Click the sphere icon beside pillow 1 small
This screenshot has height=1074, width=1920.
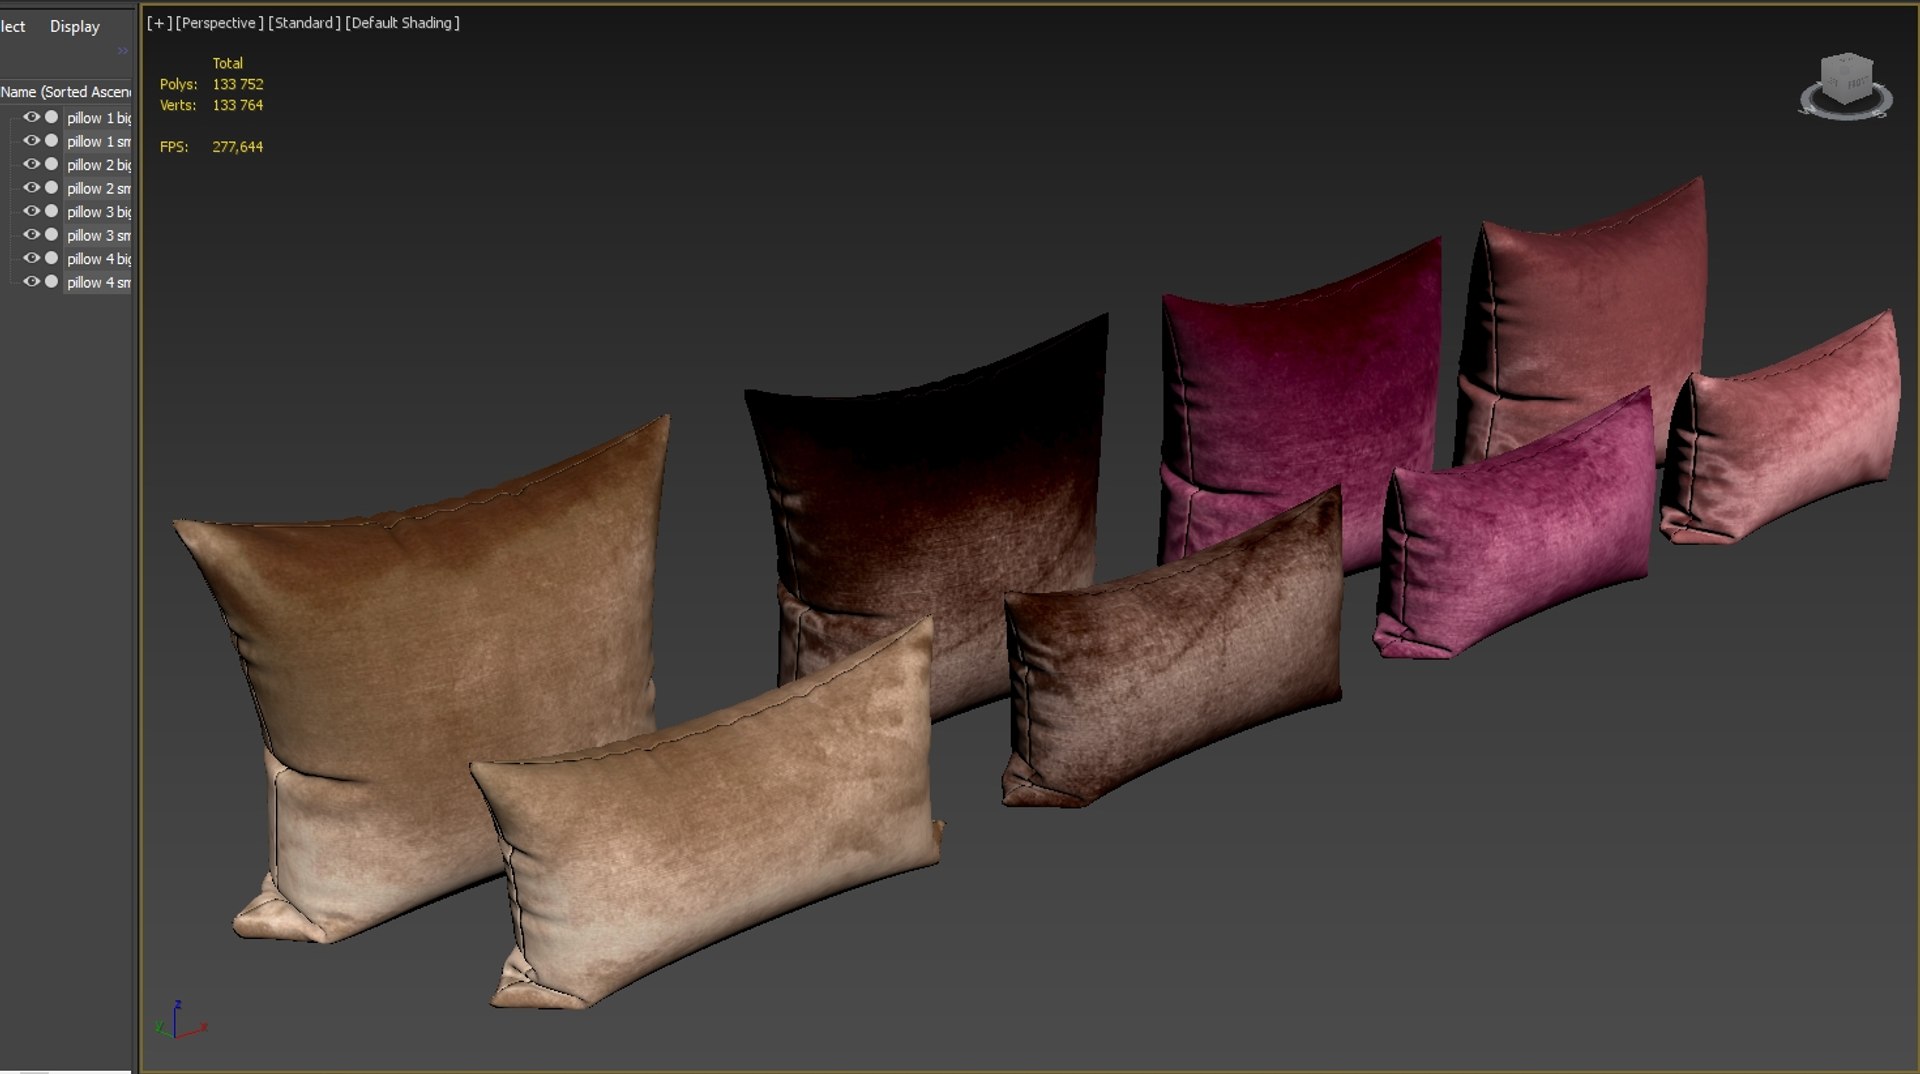51,141
